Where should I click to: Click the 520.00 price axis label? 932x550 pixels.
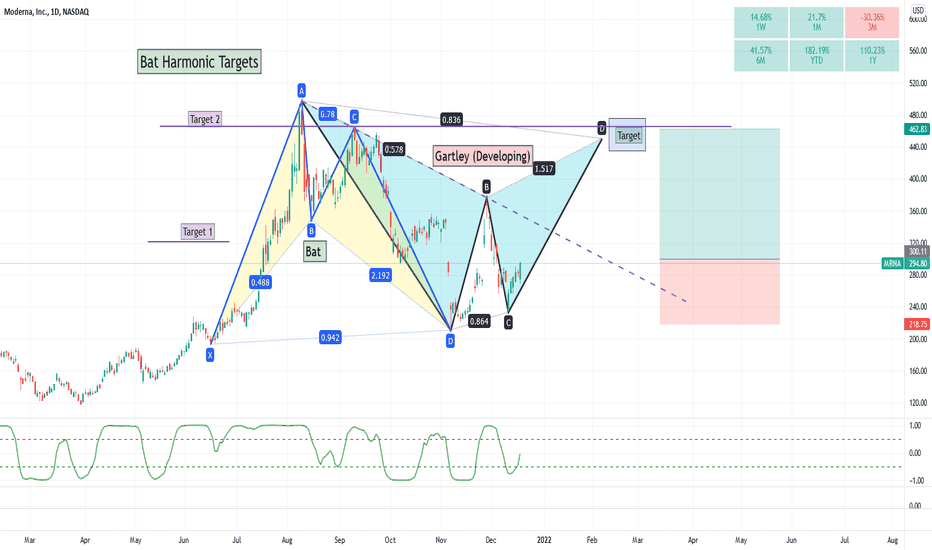tap(918, 83)
